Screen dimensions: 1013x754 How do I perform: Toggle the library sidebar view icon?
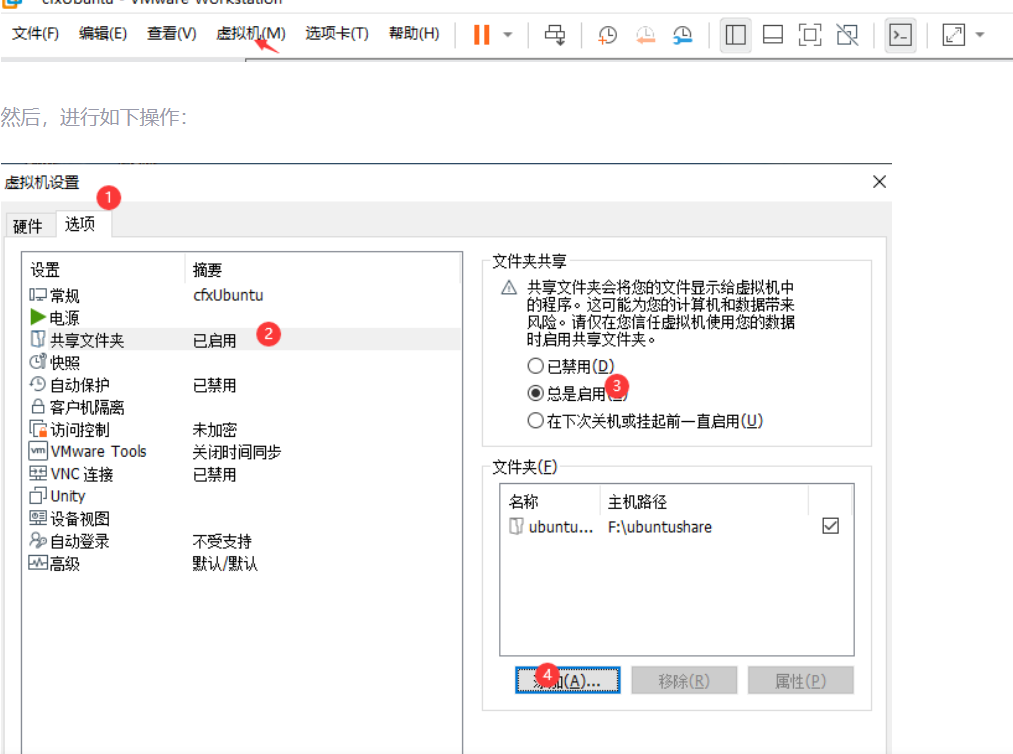pyautogui.click(x=735, y=34)
